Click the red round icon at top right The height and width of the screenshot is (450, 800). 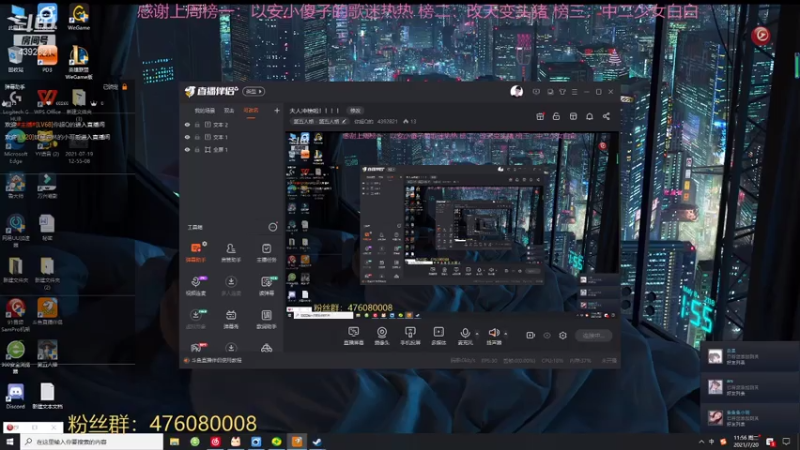(761, 35)
